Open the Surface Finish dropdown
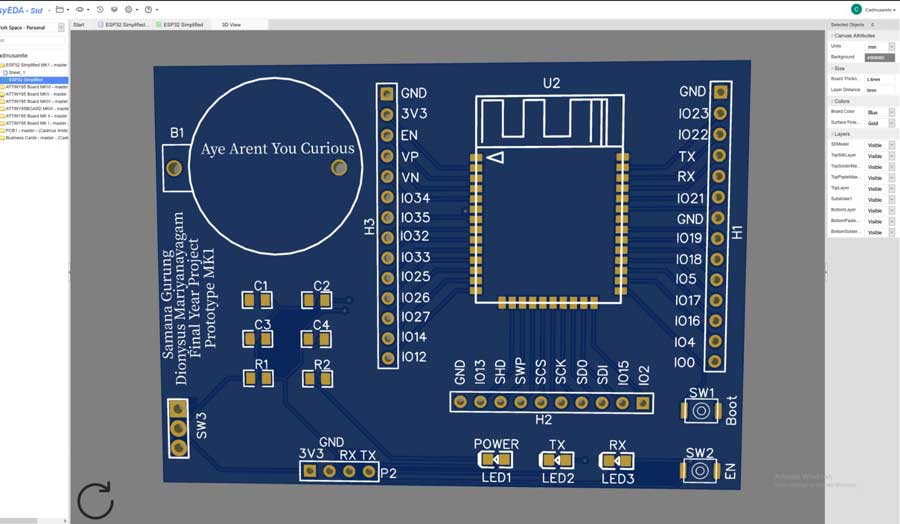Viewport: 900px width, 524px height. click(879, 122)
